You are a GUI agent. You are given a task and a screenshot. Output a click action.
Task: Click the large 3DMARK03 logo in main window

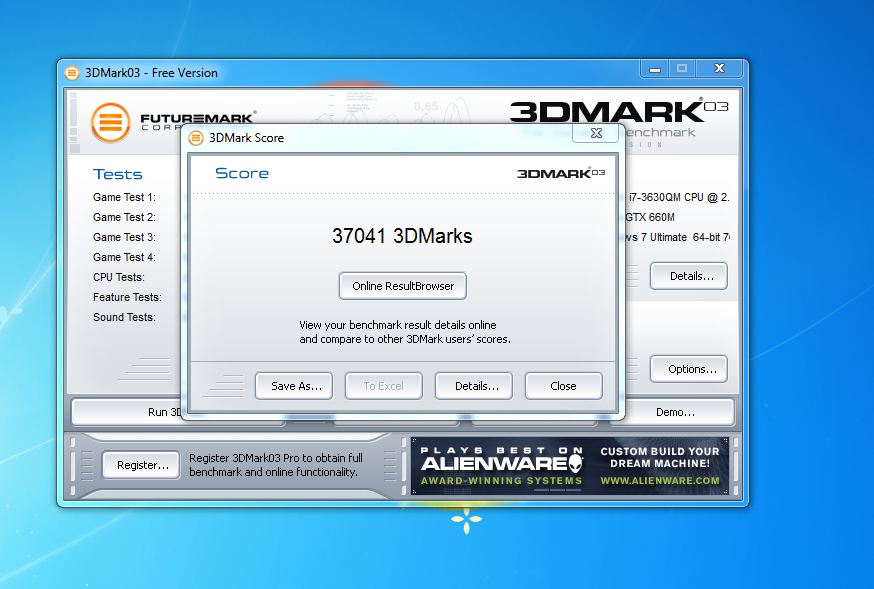pyautogui.click(x=619, y=111)
